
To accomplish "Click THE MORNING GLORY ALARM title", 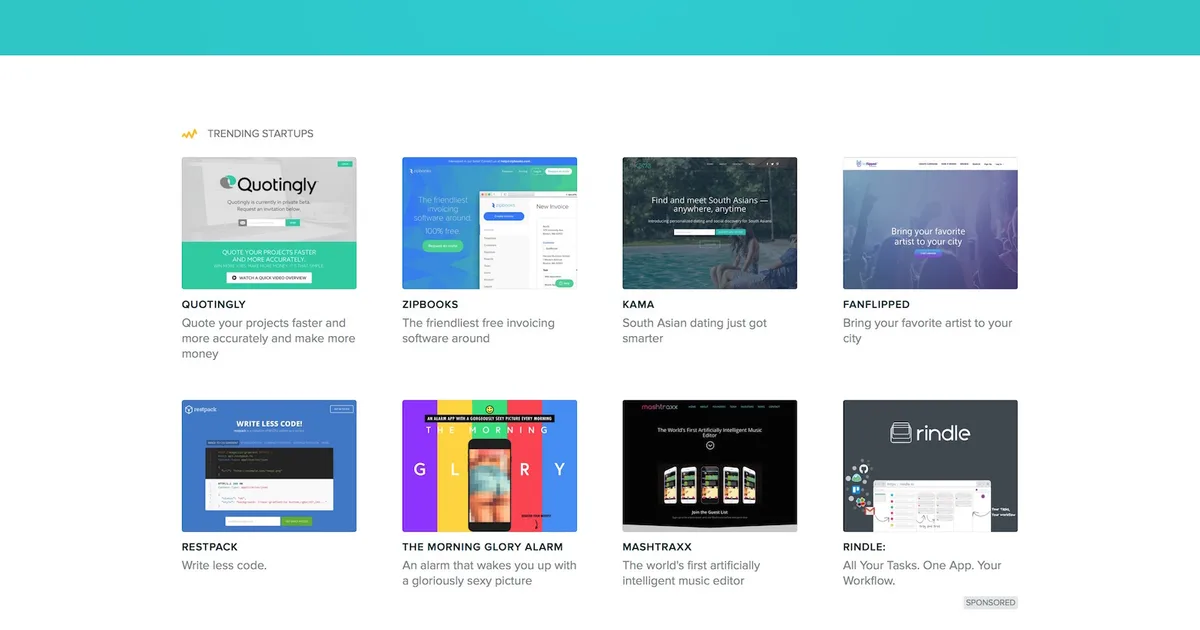I will pyautogui.click(x=483, y=547).
